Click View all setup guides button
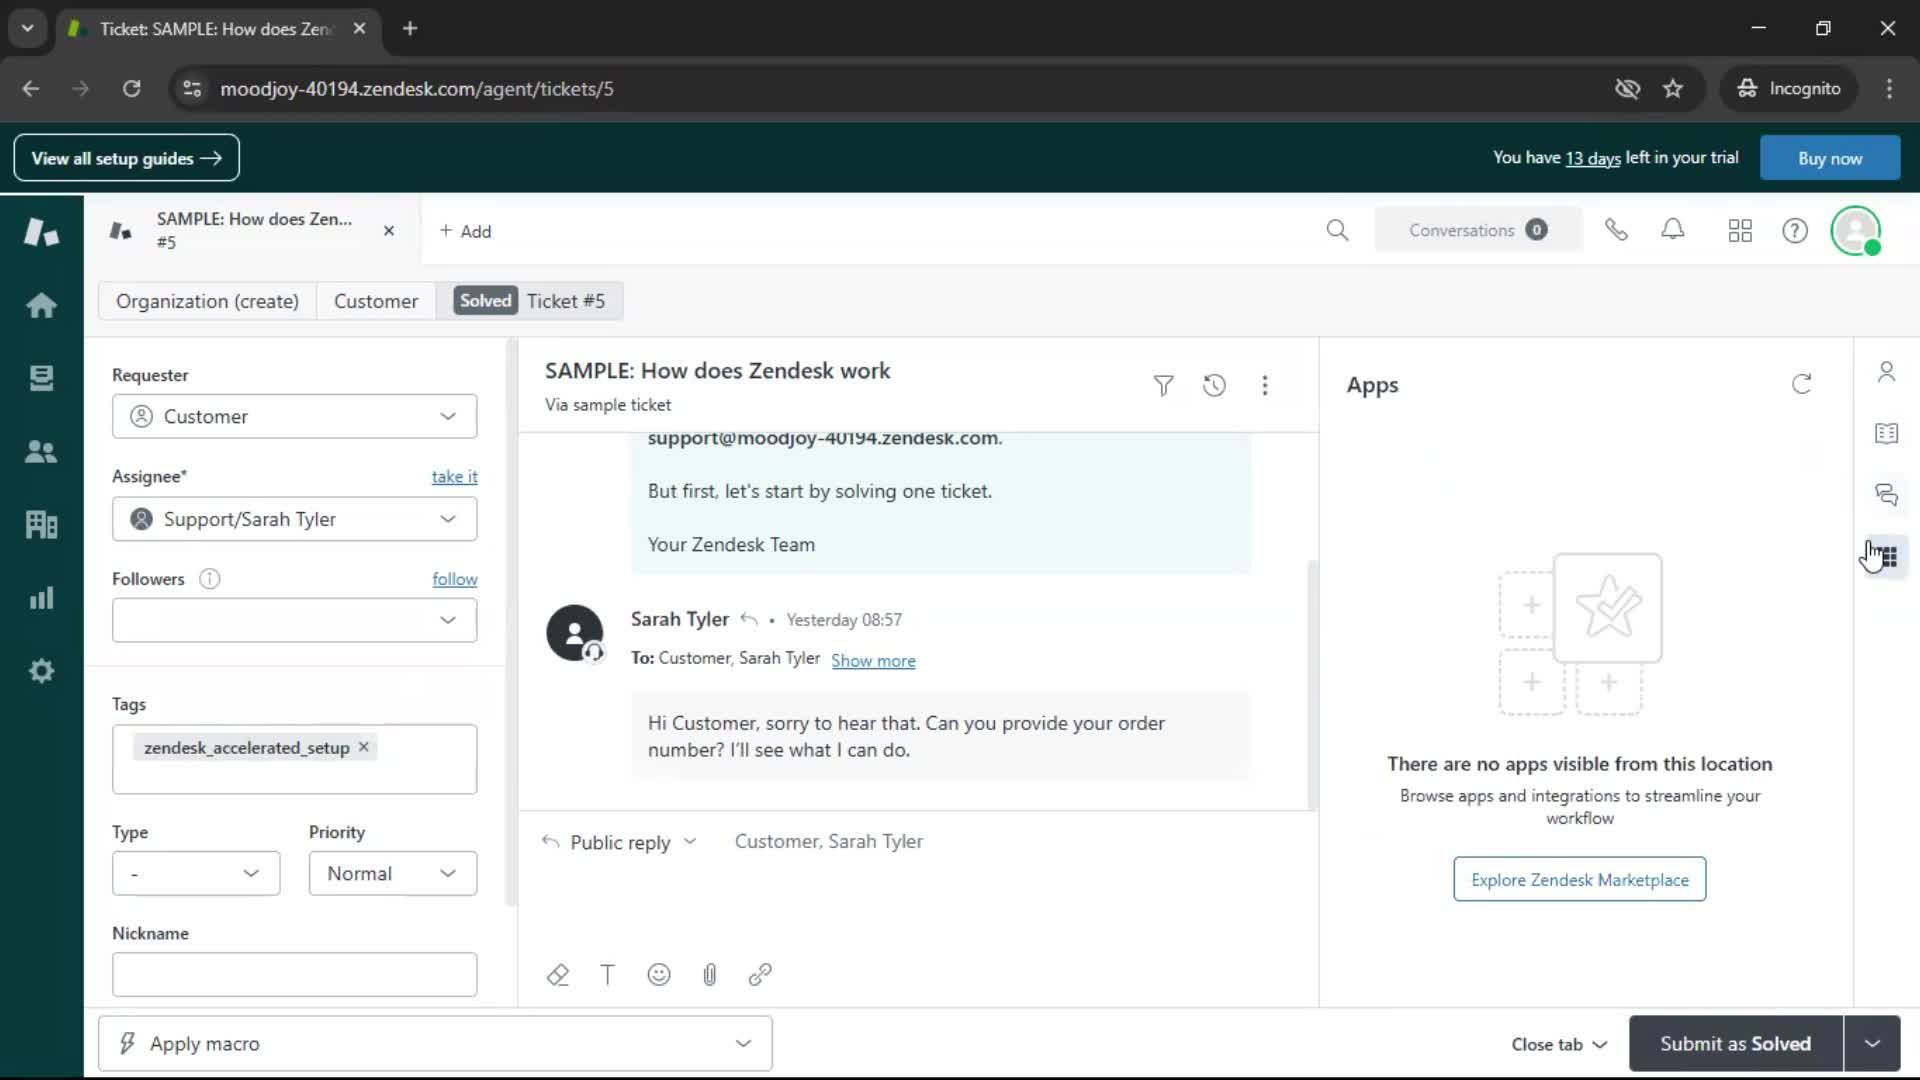 [x=126, y=158]
